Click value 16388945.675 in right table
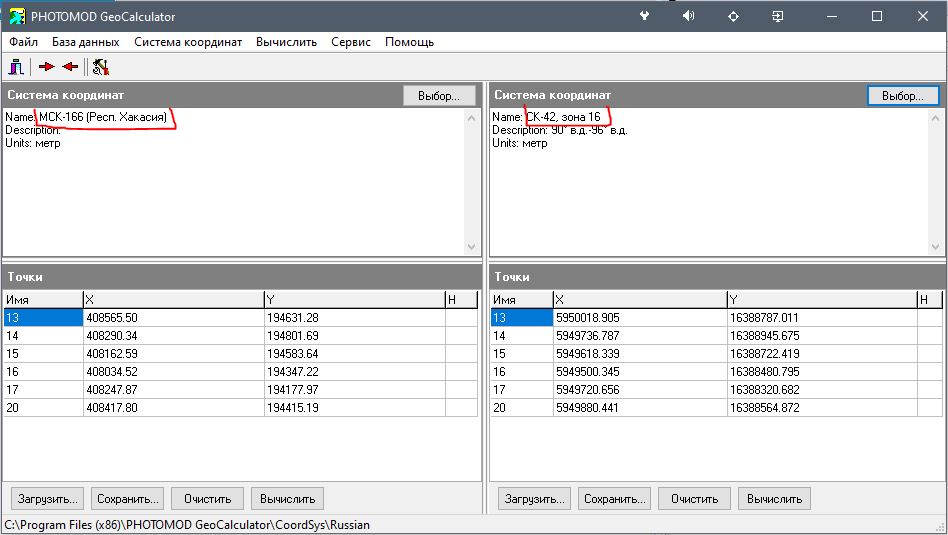Viewport: 948px width, 535px height. tap(765, 336)
